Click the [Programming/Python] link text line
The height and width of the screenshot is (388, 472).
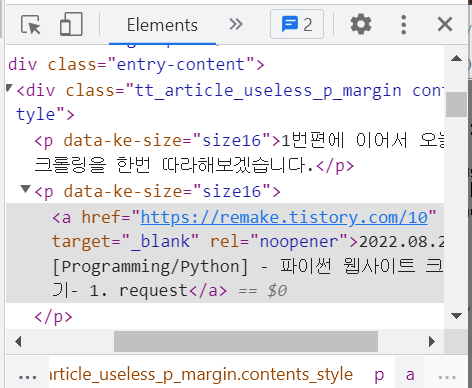247,266
